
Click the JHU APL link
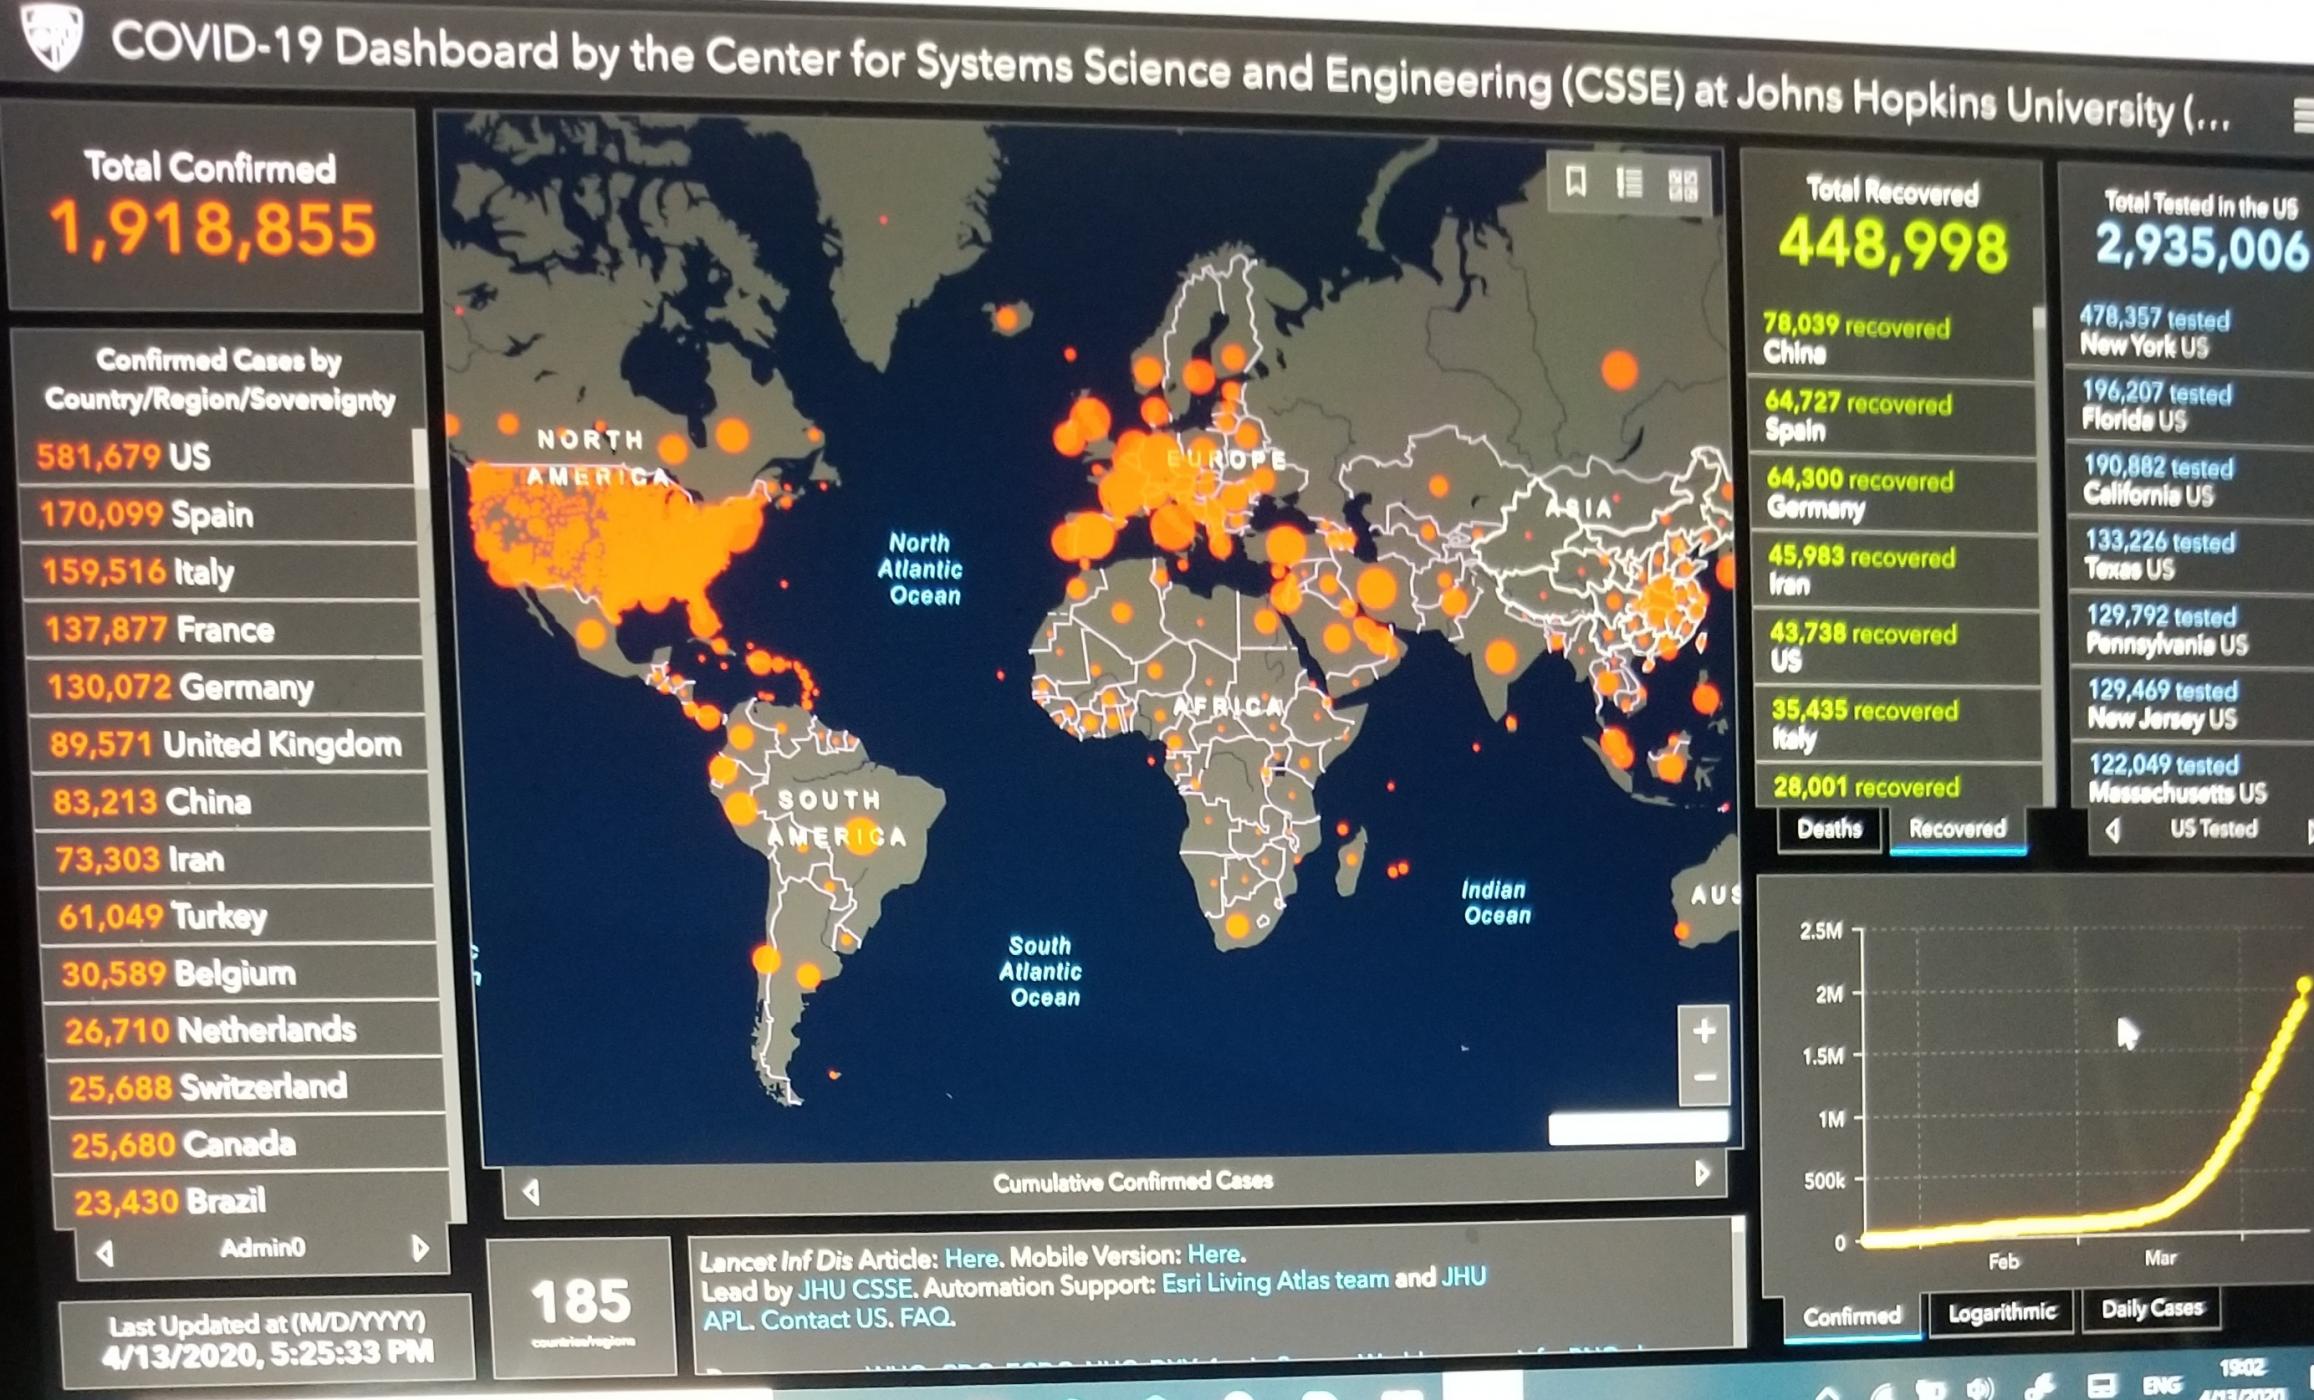[1463, 1277]
